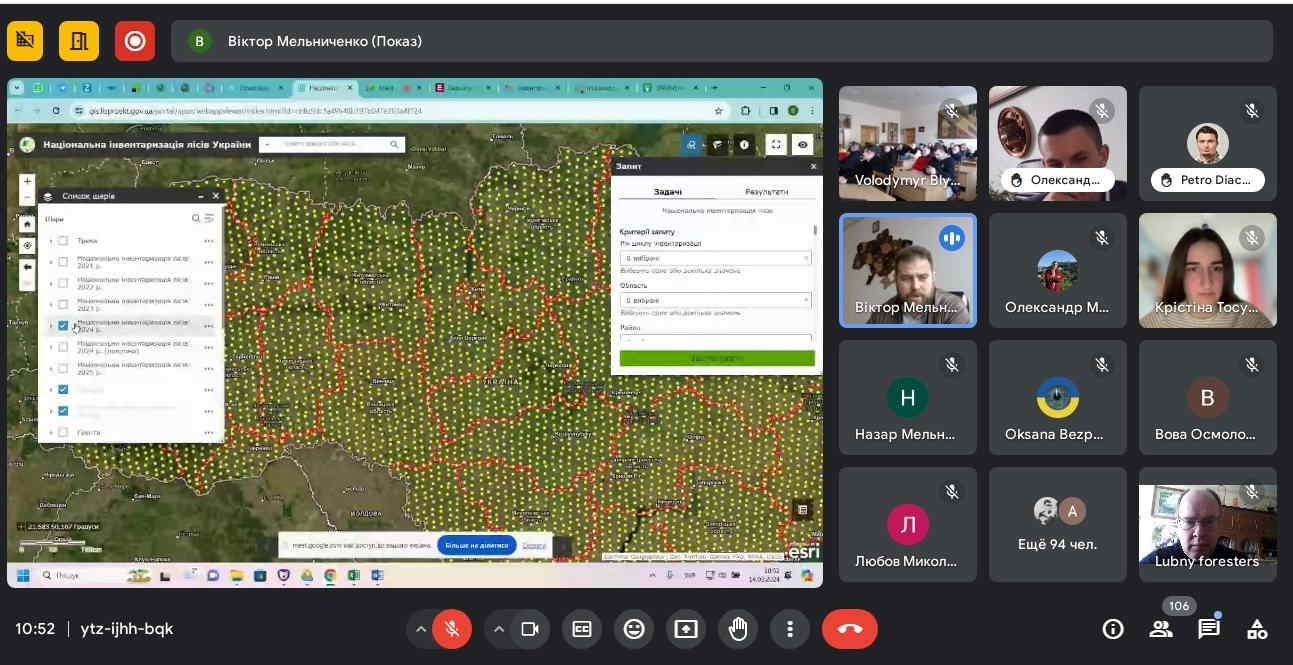Click the green apply button in Запит
Image resolution: width=1293 pixels, height=665 pixels.
coord(717,358)
